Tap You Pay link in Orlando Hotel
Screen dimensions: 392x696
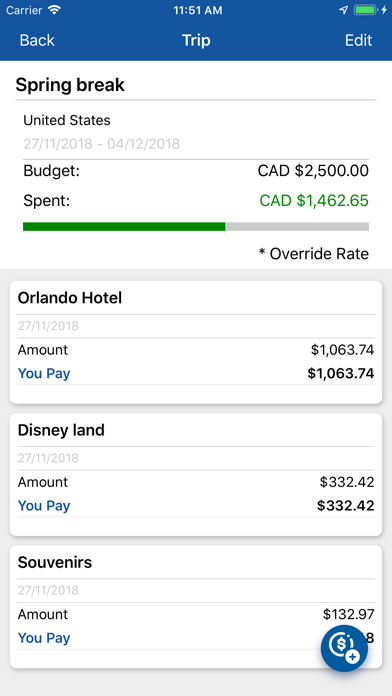(x=44, y=373)
